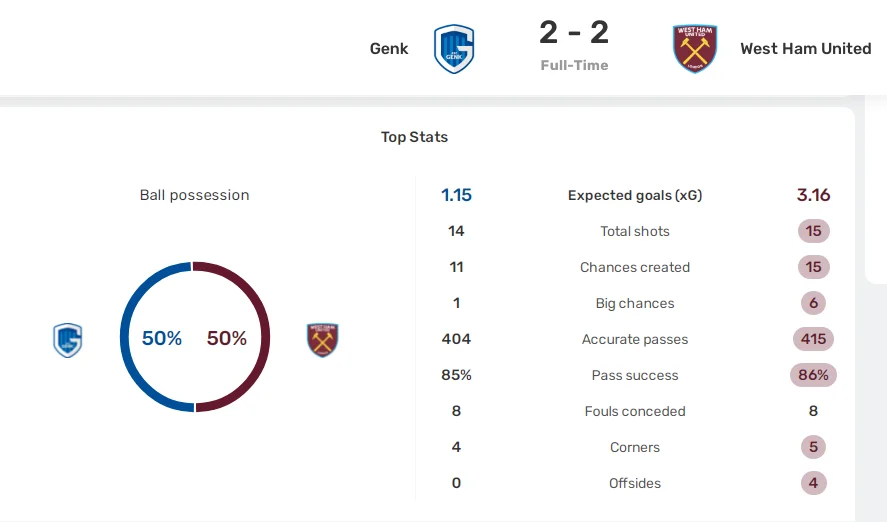
Task: Click West Ham's Big chances badge showing 6
Action: click(x=813, y=303)
